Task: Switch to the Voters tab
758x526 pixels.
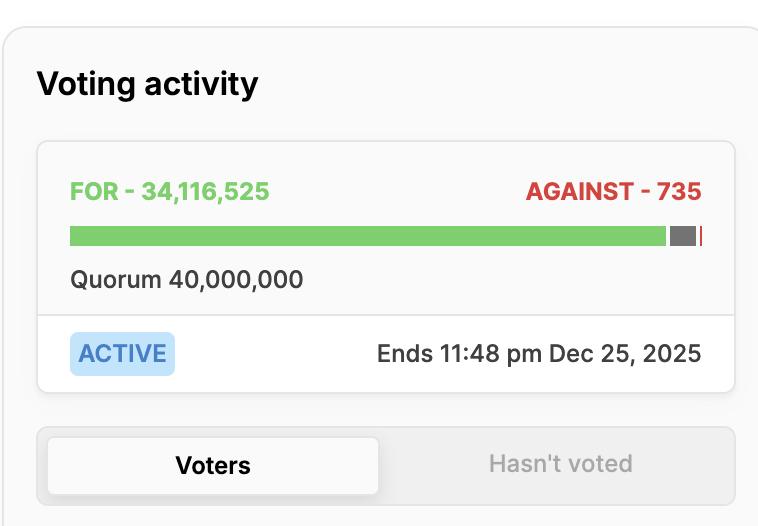Action: pyautogui.click(x=213, y=465)
